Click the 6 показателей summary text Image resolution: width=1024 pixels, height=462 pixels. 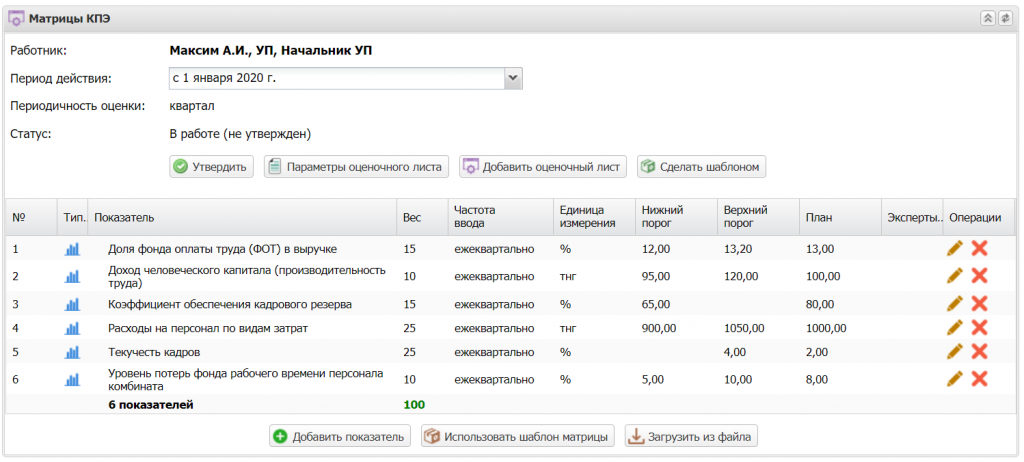[151, 404]
